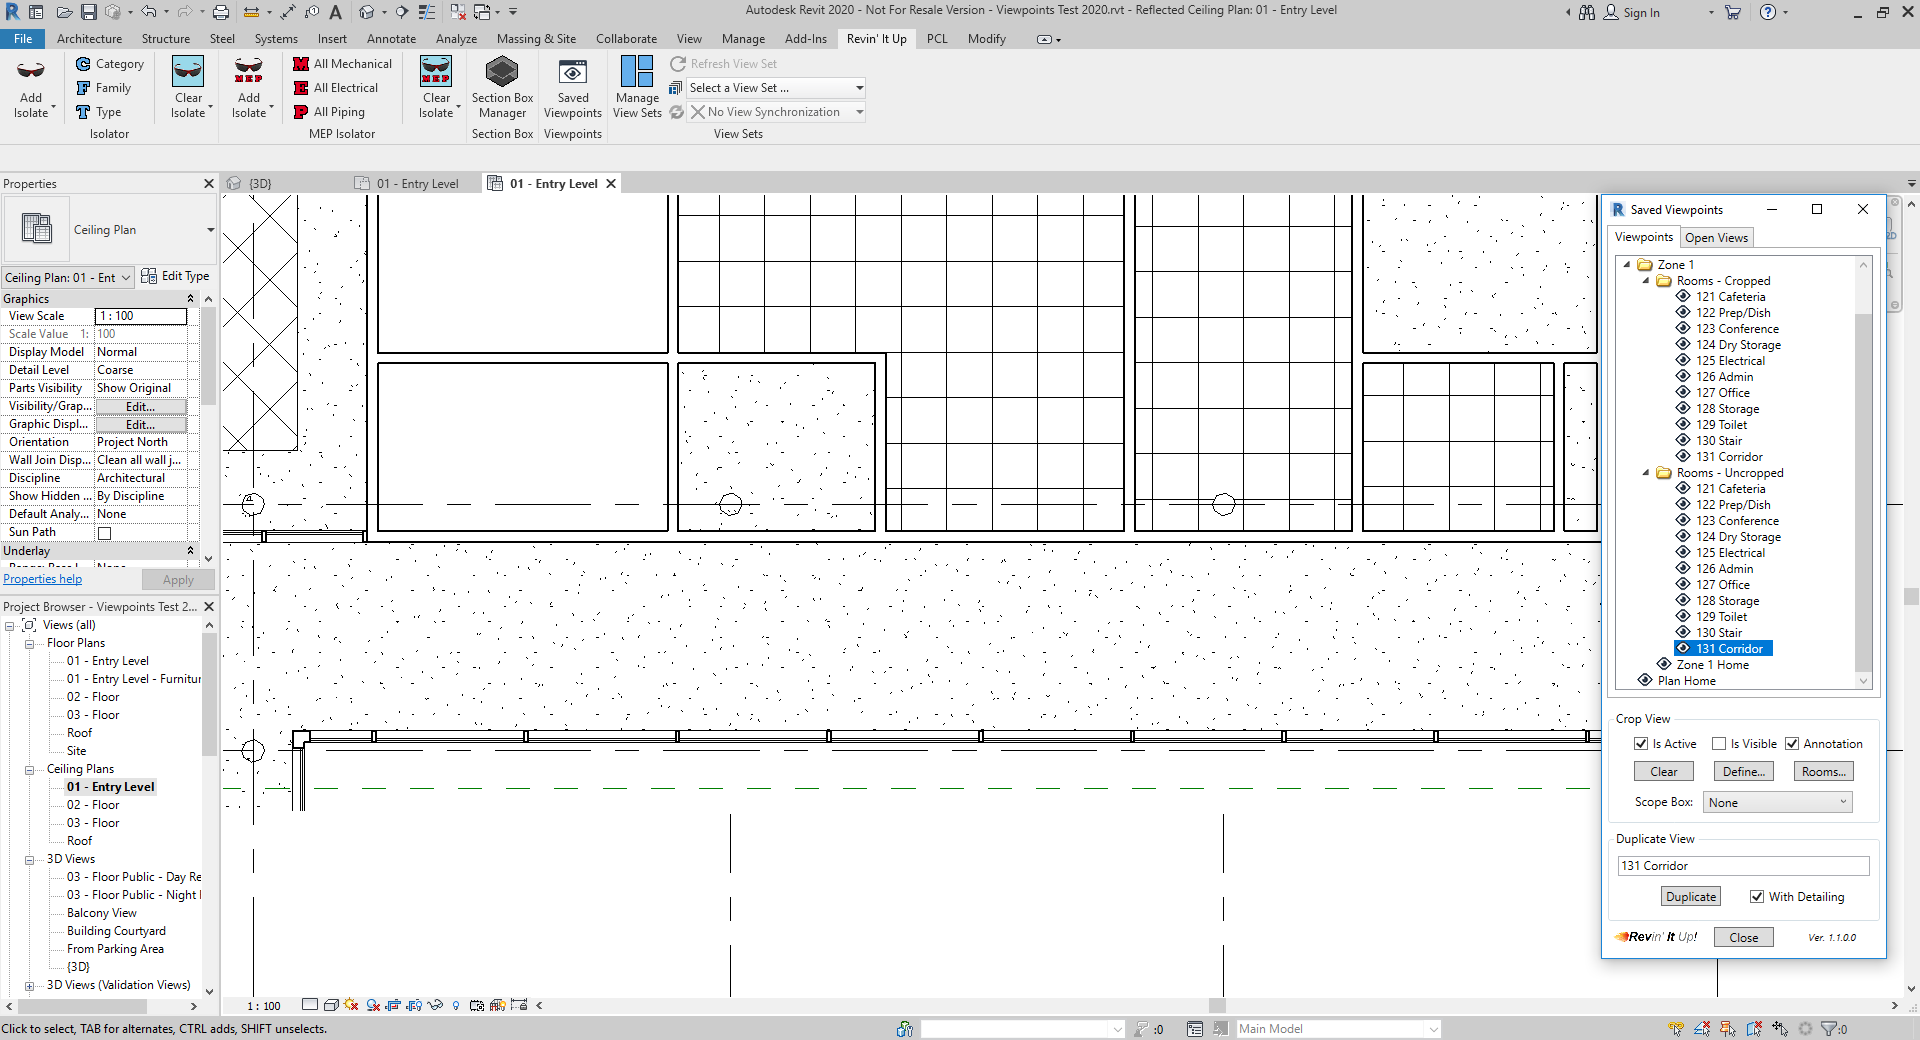Screen dimensions: 1920x1040
Task: Isolate All Piping elements
Action: (x=329, y=112)
